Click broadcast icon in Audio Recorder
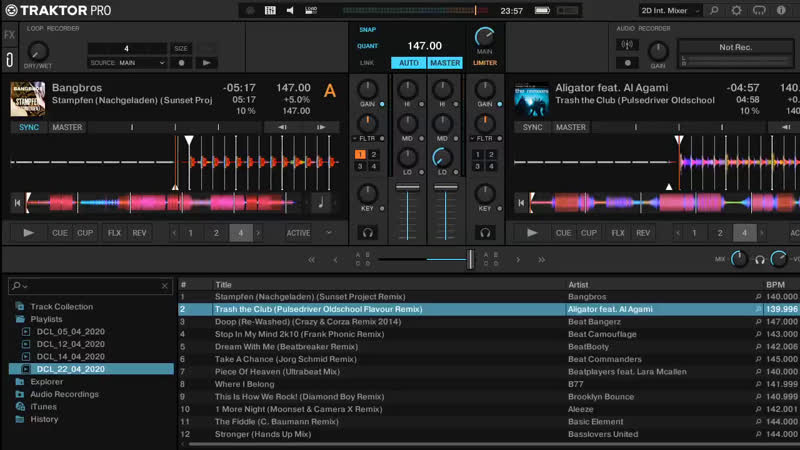This screenshot has width=800, height=450. click(628, 45)
